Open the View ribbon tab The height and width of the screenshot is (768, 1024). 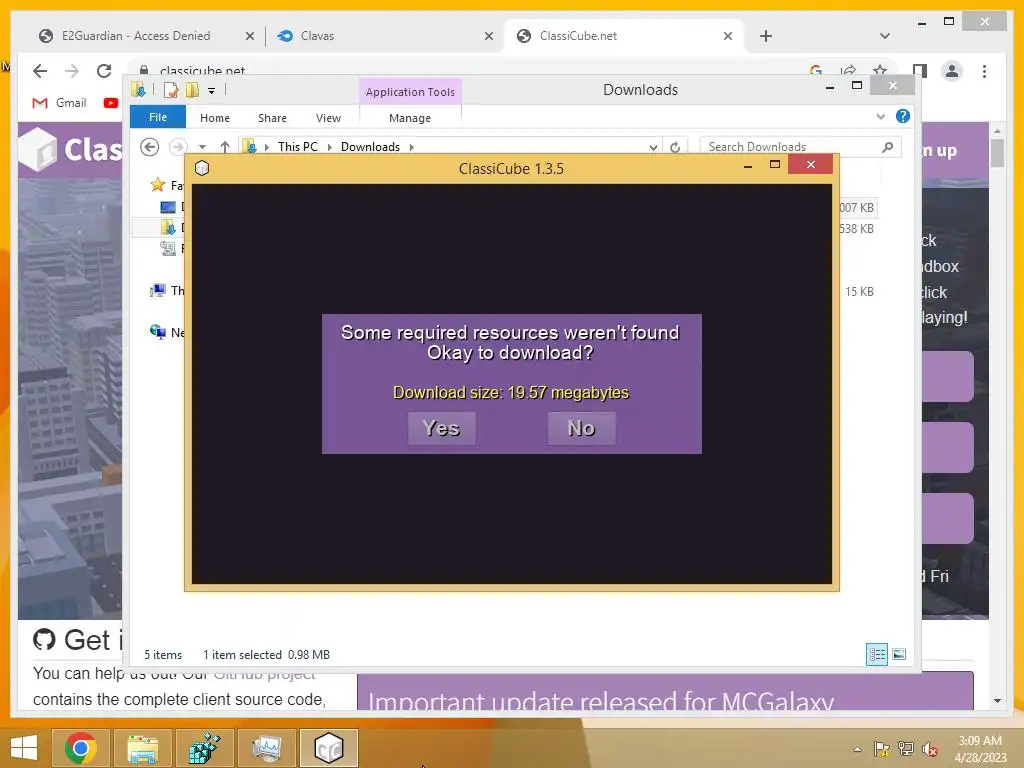point(328,118)
